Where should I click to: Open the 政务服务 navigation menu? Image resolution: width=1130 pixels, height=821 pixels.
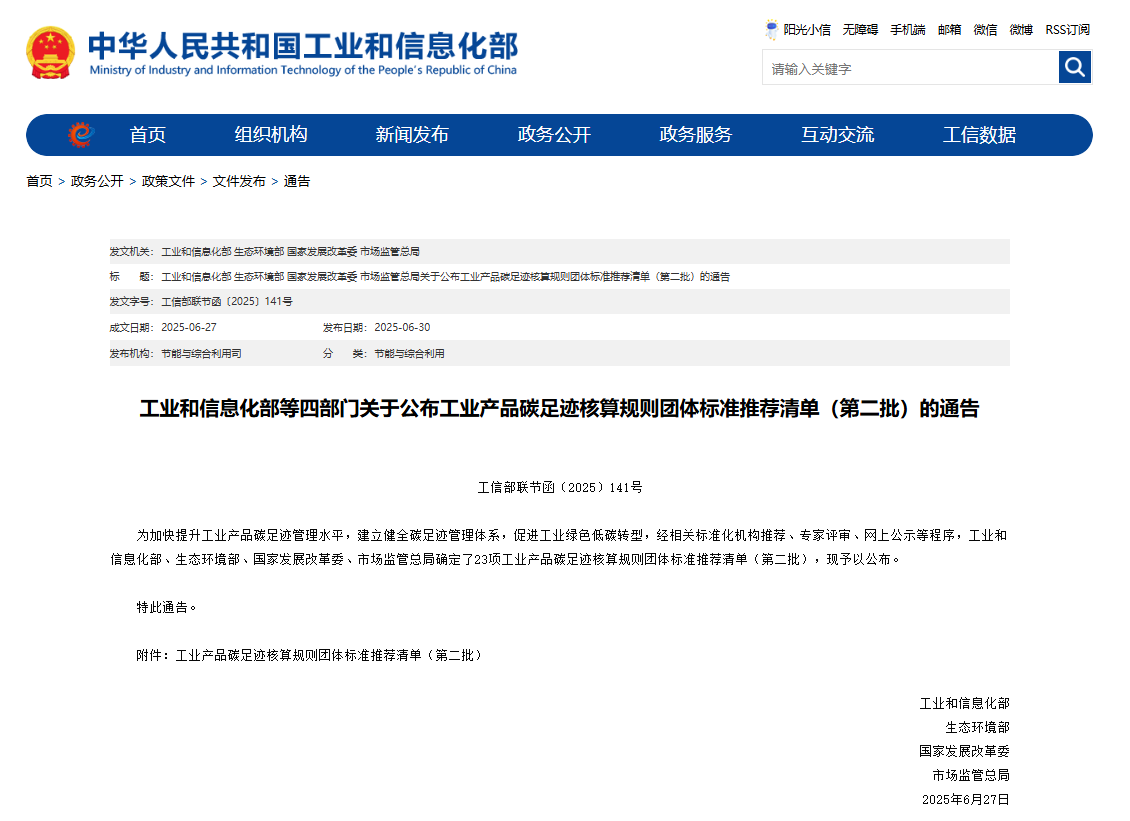695,135
